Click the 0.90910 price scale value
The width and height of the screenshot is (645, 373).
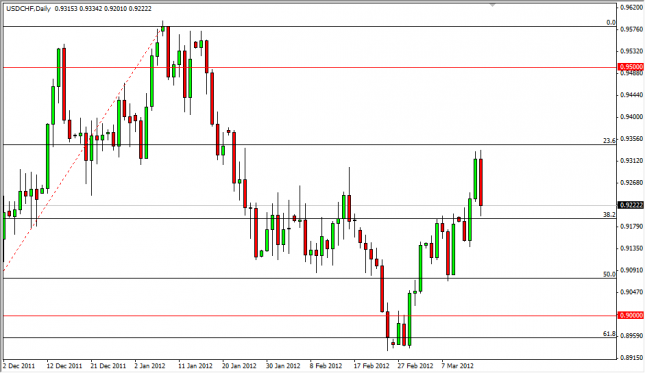(x=631, y=270)
